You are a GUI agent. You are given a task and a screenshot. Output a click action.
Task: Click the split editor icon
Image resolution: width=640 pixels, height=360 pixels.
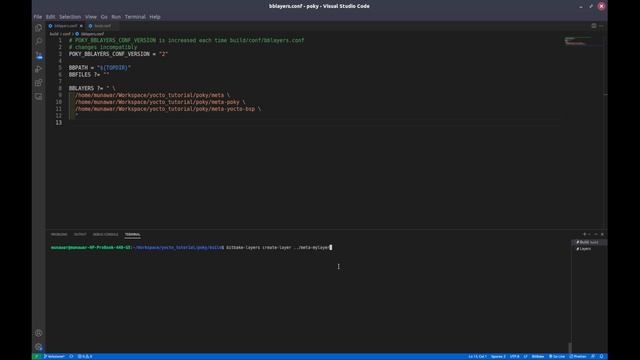[594, 26]
